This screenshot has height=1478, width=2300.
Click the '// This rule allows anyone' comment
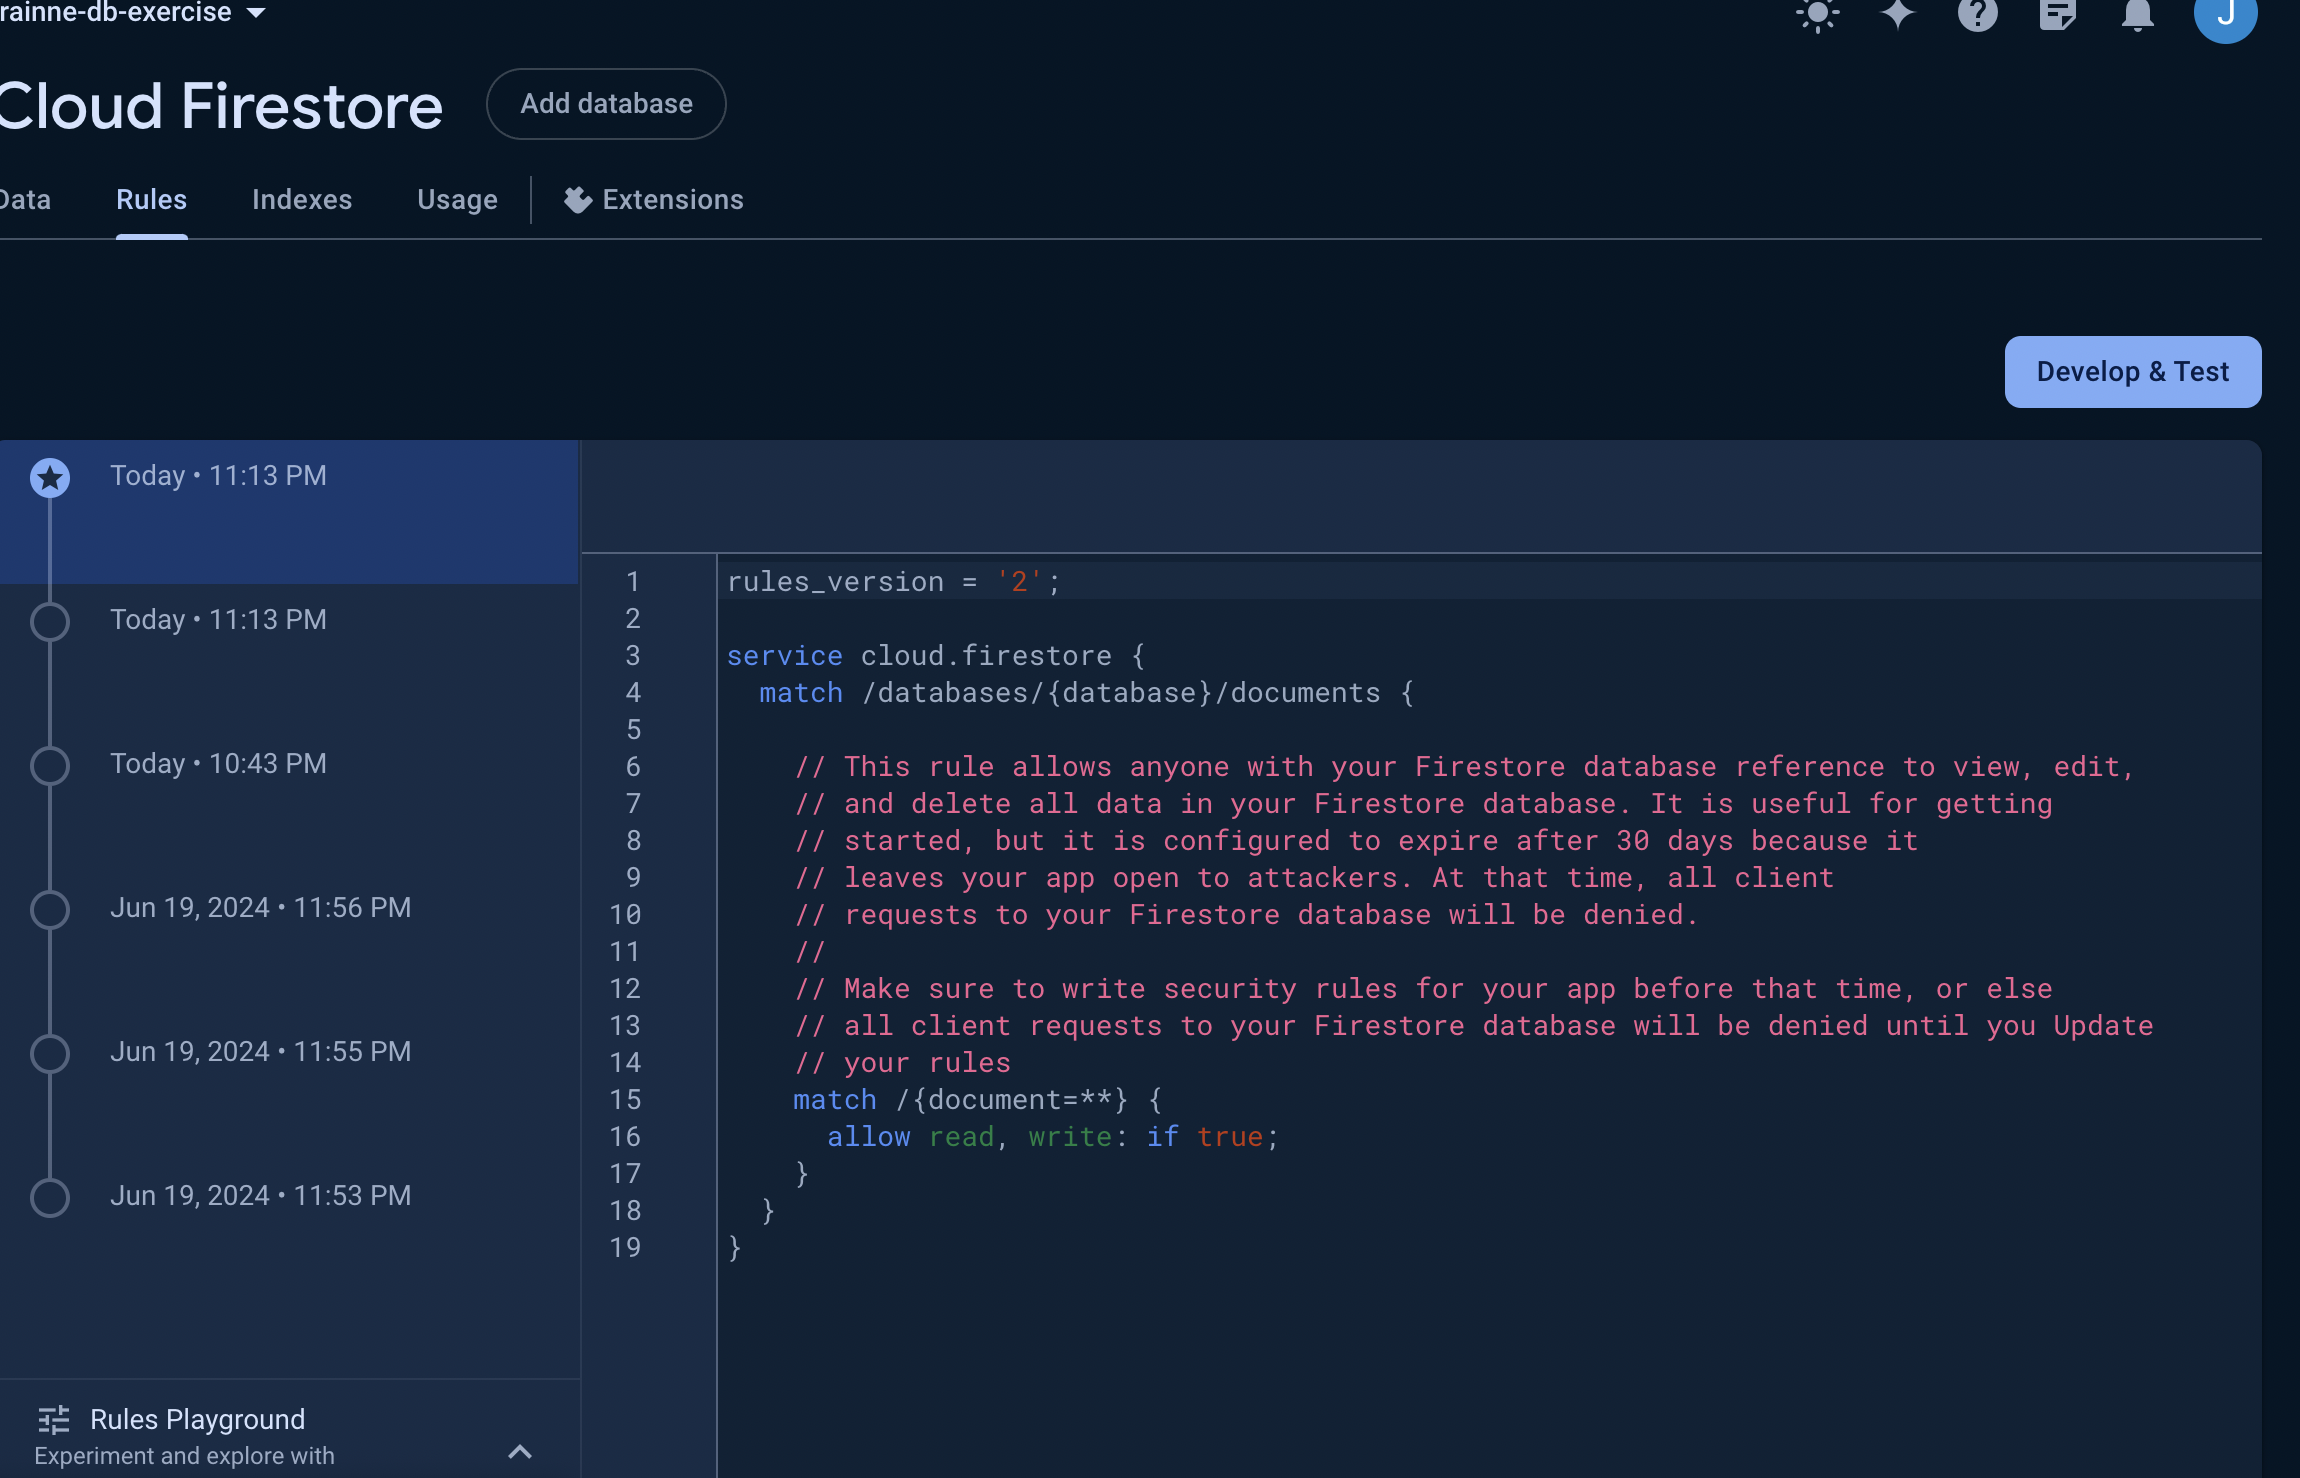[x=1464, y=767]
